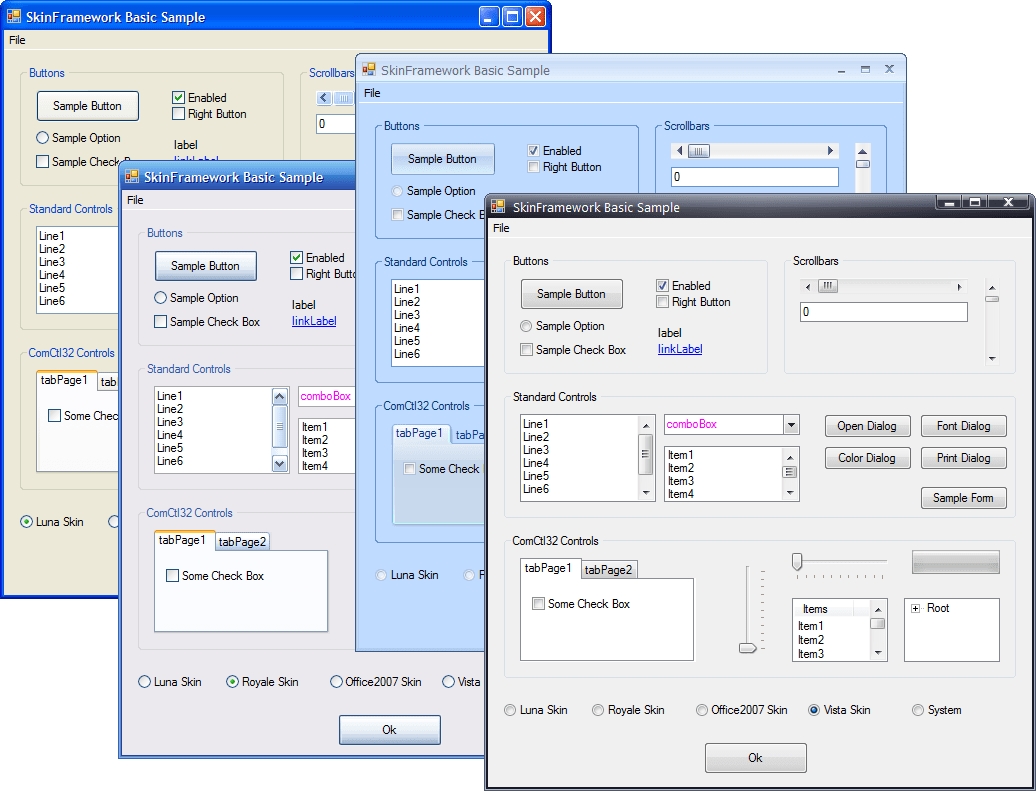This screenshot has width=1036, height=791.
Task: Select the System skin option
Action: (x=917, y=710)
